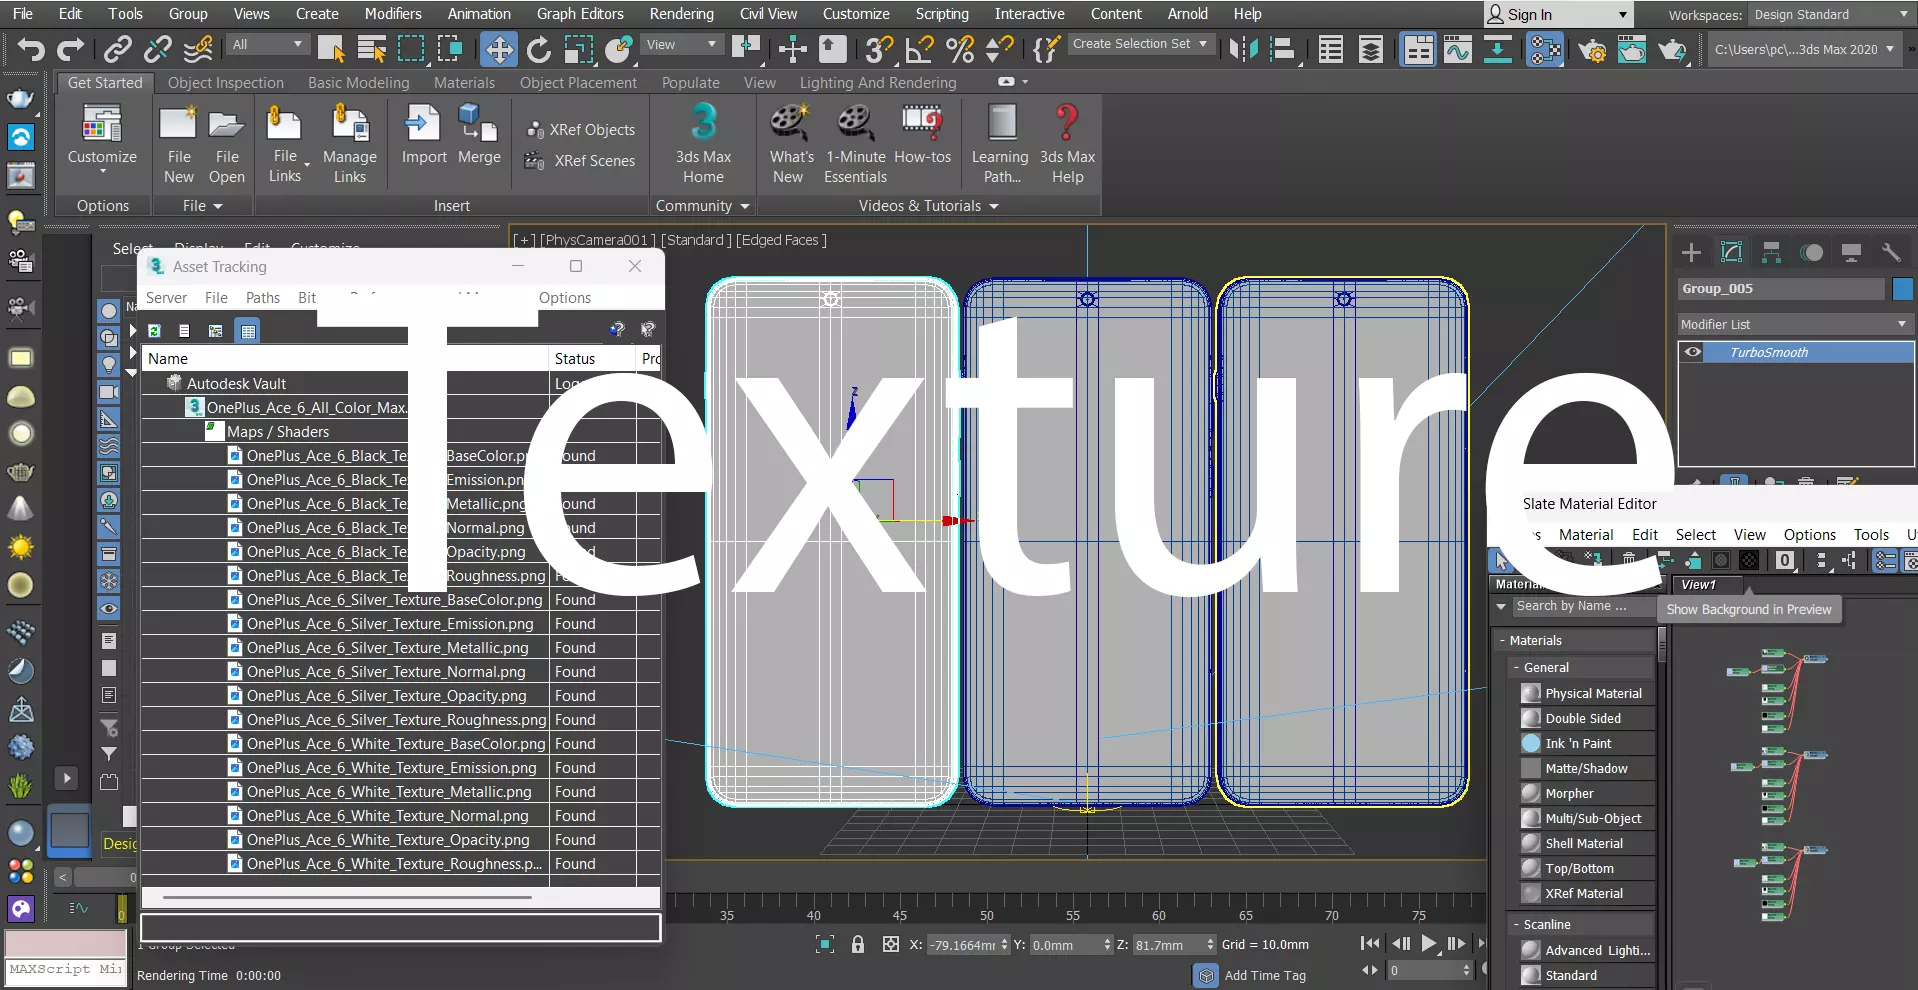Click the XRef Objects button
The image size is (1918, 990).
(x=581, y=130)
